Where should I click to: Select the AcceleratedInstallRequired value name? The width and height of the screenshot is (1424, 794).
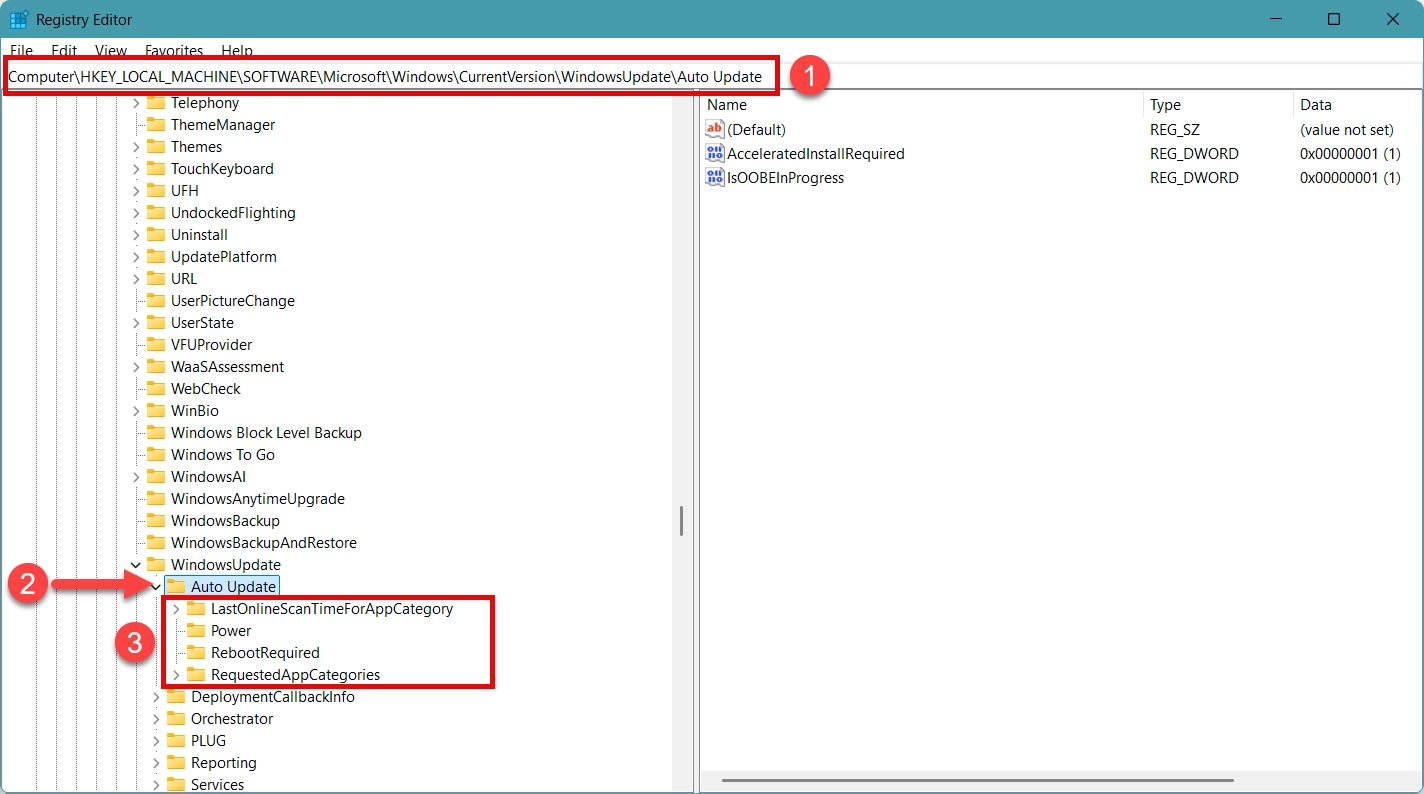click(816, 154)
